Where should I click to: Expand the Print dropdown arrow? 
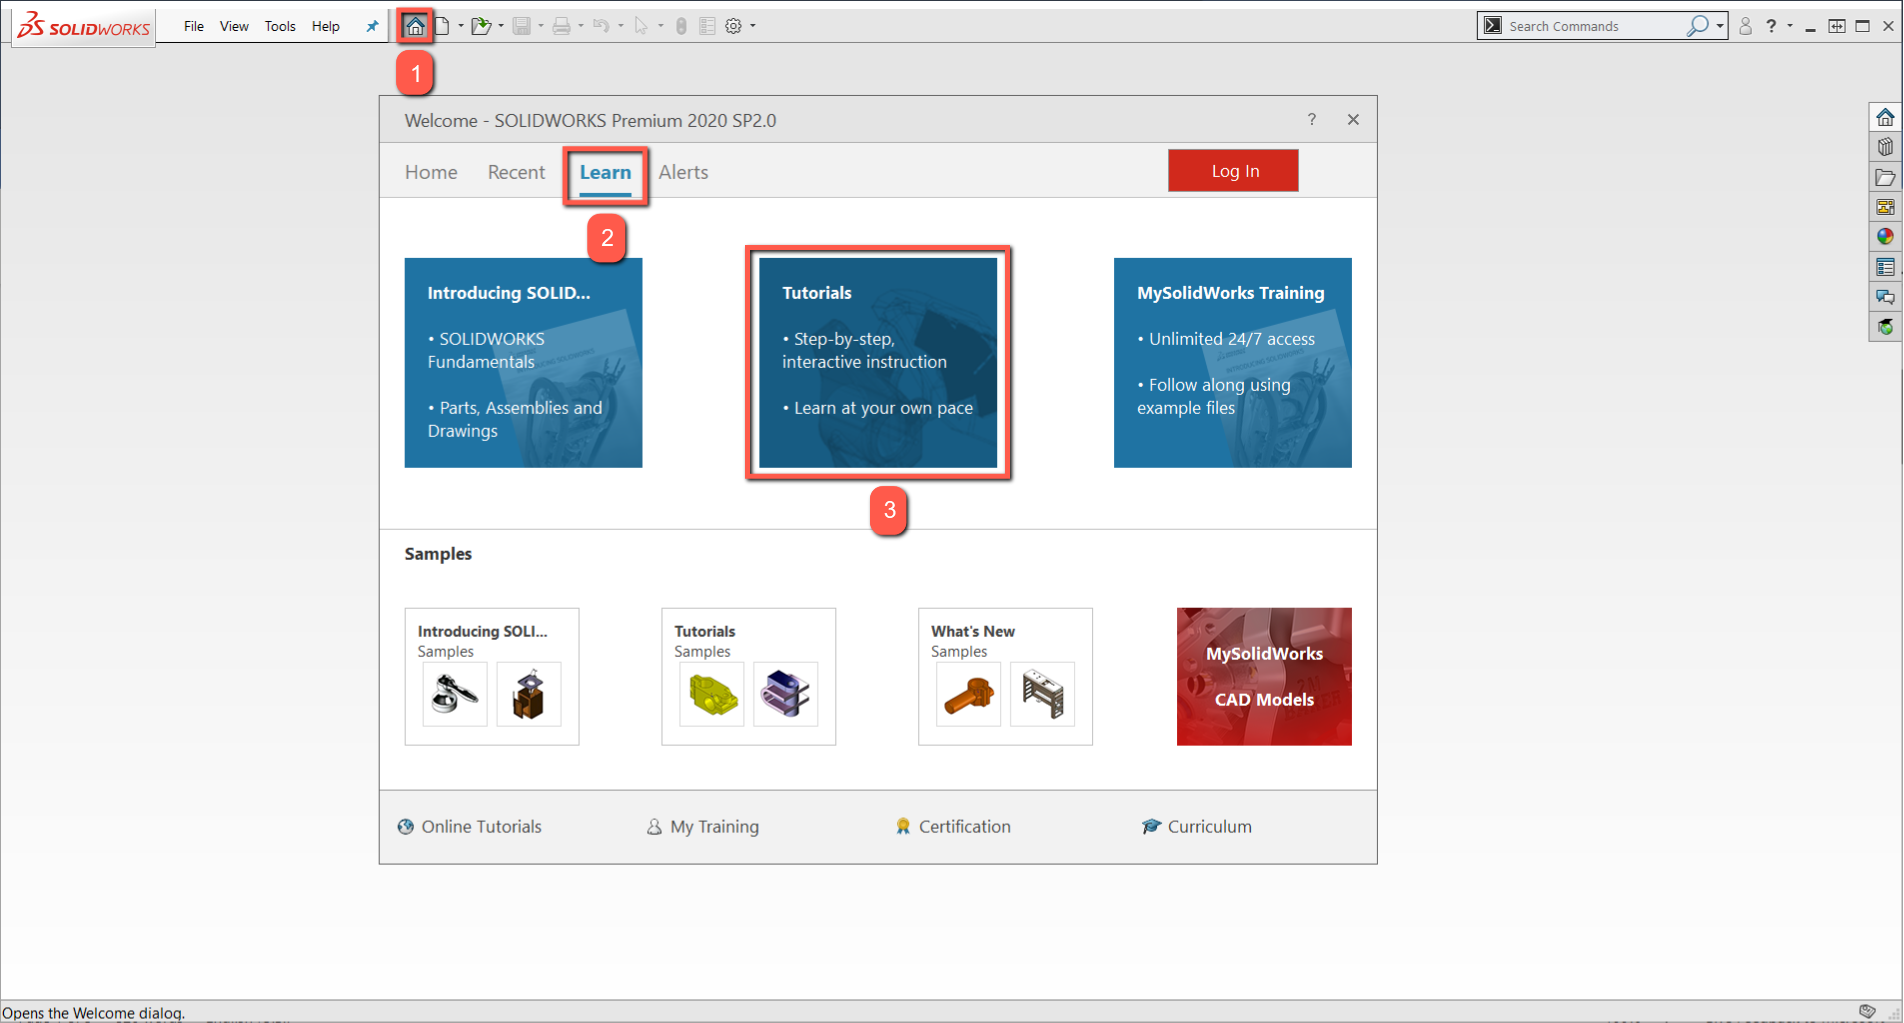pyautogui.click(x=580, y=26)
